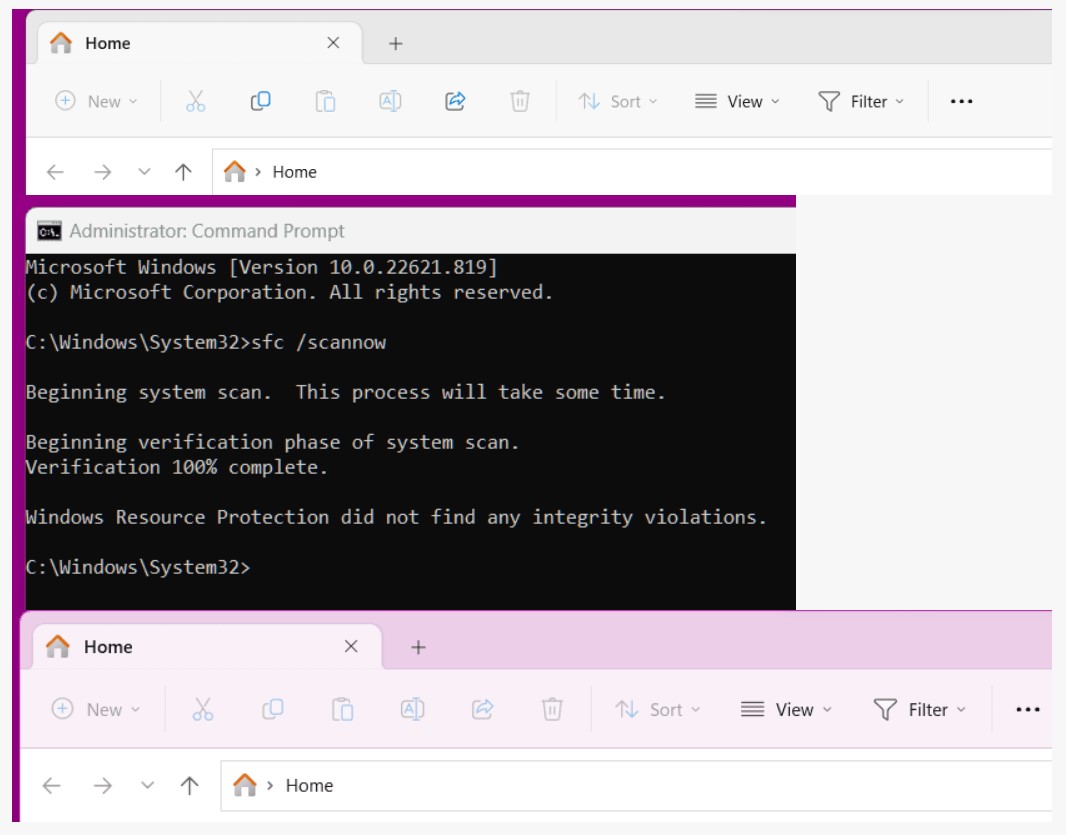The image size is (1066, 835).
Task: Go up one level in bottom Explorer window
Action: (190, 786)
